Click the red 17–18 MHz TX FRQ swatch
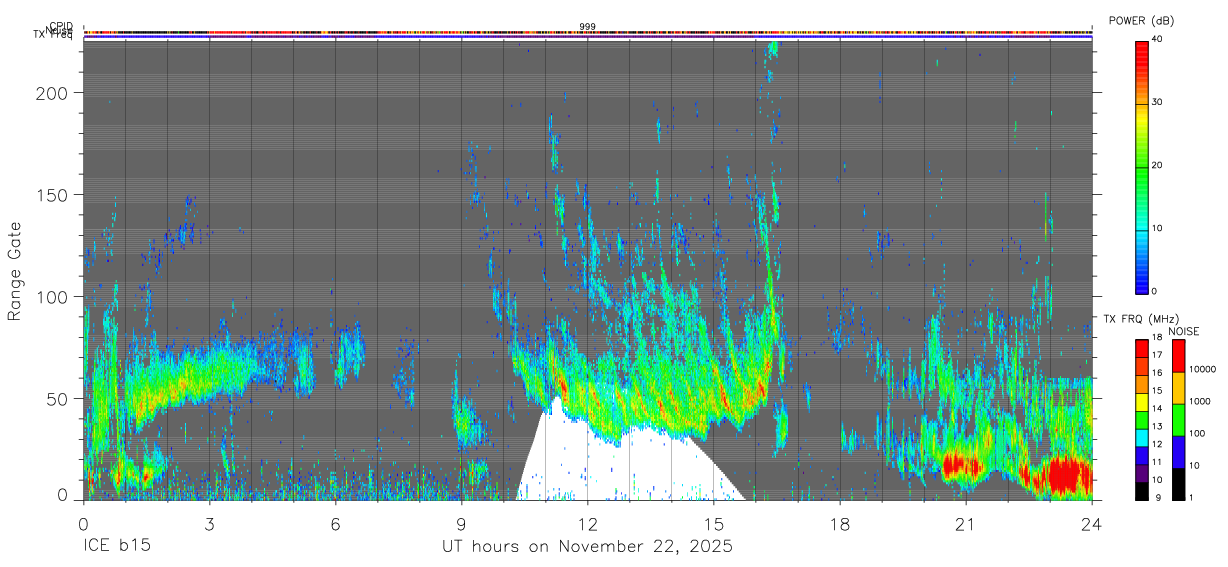The height and width of the screenshot is (567, 1228). point(1141,349)
